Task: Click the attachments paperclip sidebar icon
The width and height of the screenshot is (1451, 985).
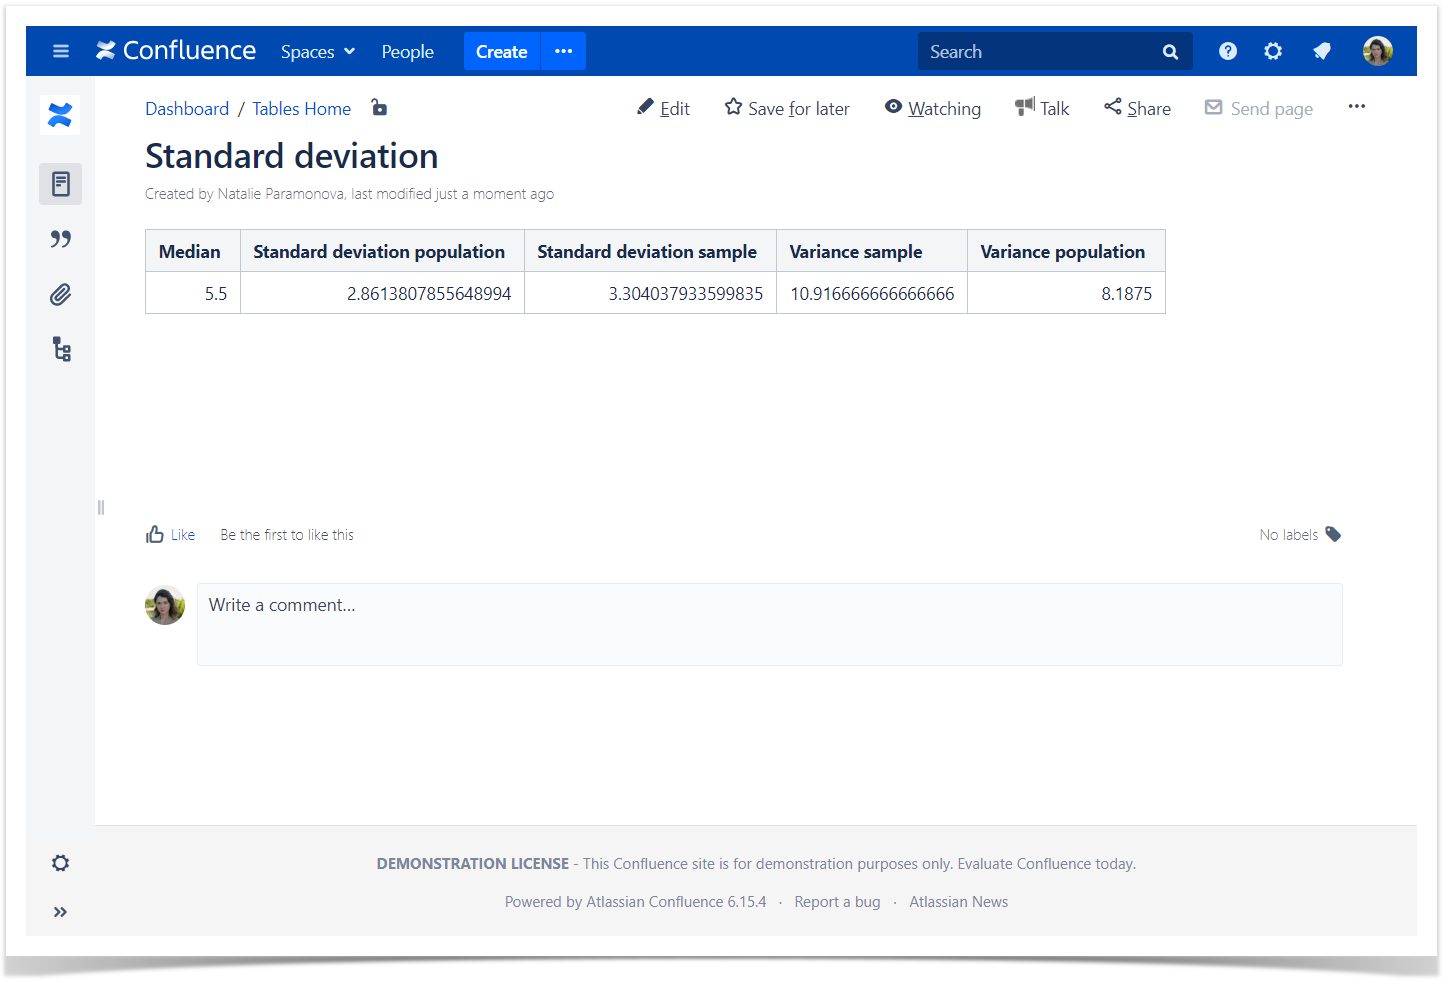Action: tap(61, 295)
